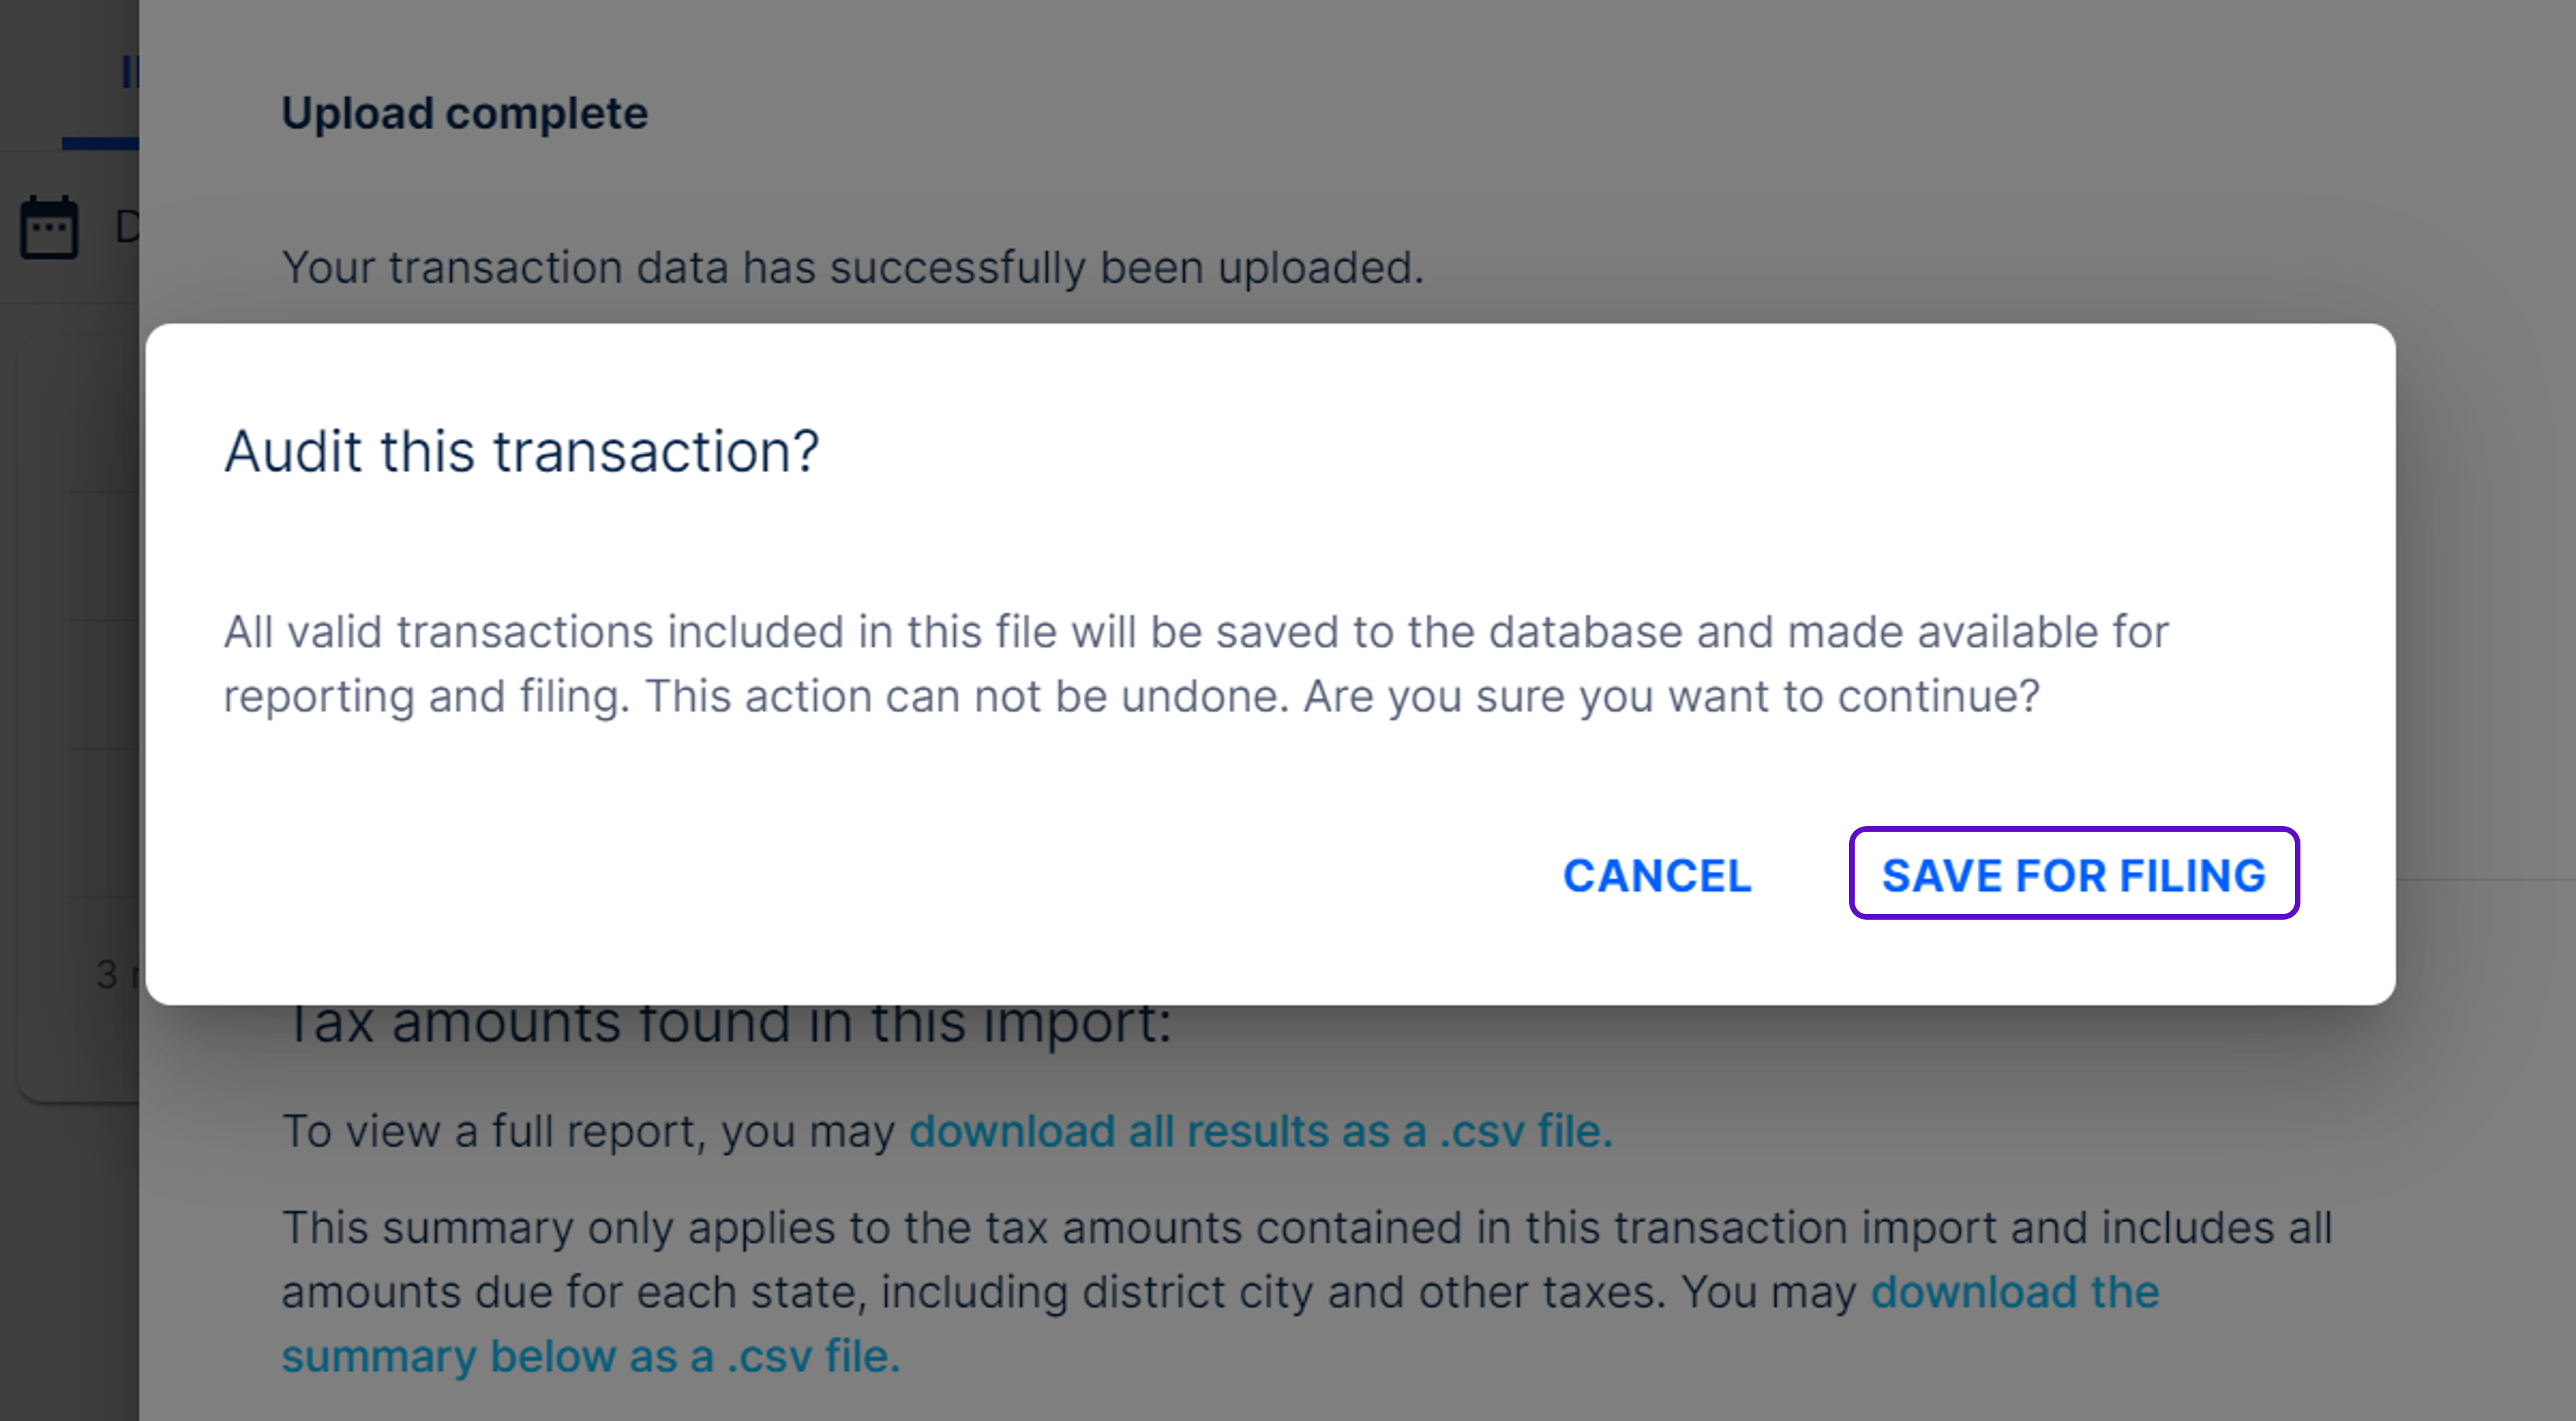Click the SAVE FOR FILING button

pyautogui.click(x=2073, y=874)
